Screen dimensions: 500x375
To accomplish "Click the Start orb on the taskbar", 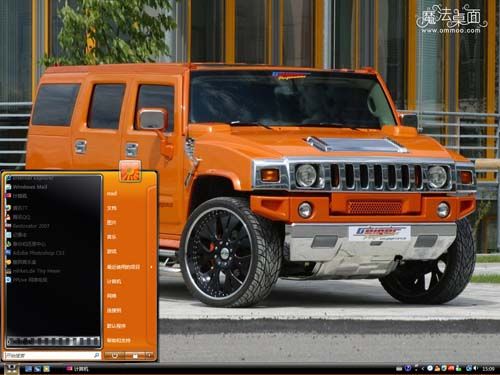I will click(11, 368).
